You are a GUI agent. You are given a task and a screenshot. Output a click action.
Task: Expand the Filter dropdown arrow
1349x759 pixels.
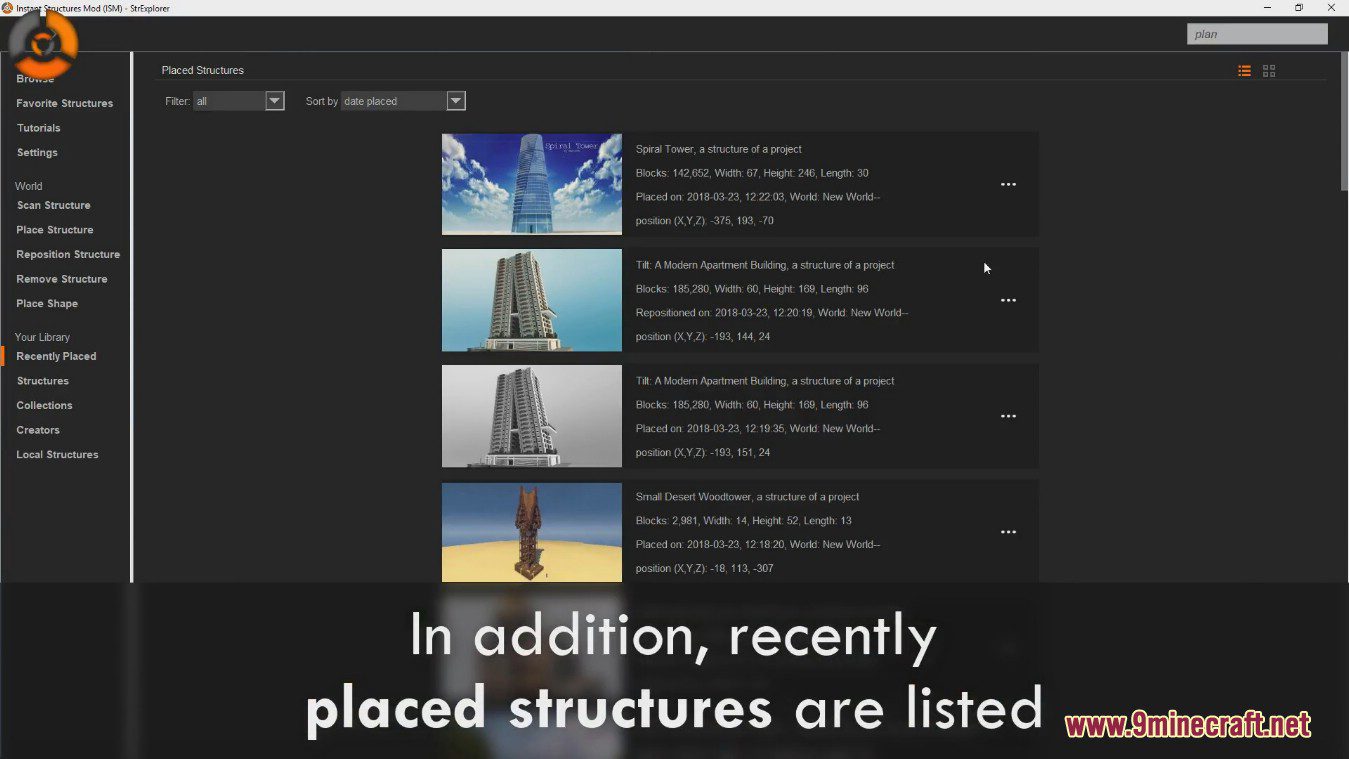275,101
